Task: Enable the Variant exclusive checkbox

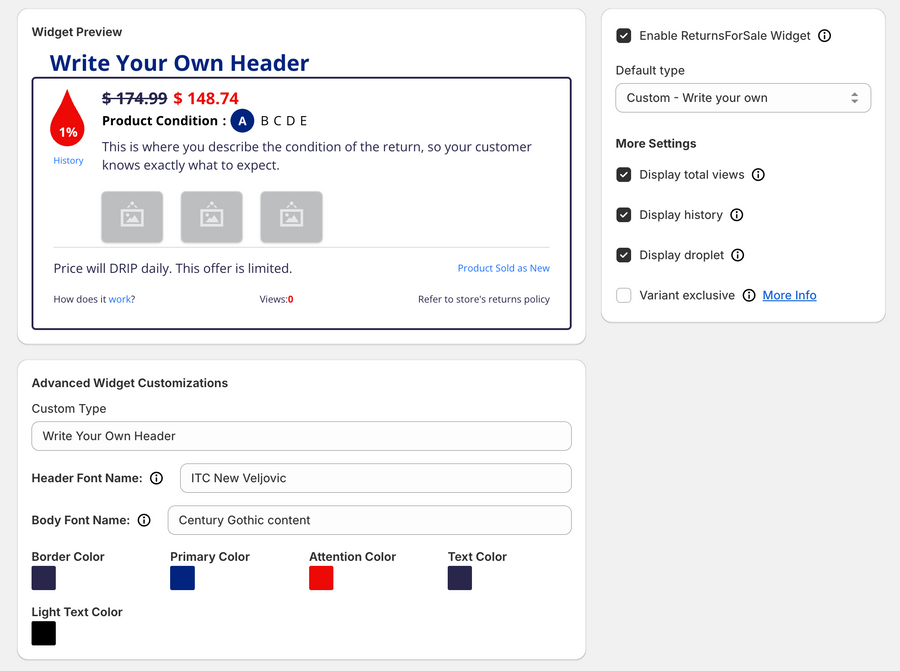Action: pos(624,295)
